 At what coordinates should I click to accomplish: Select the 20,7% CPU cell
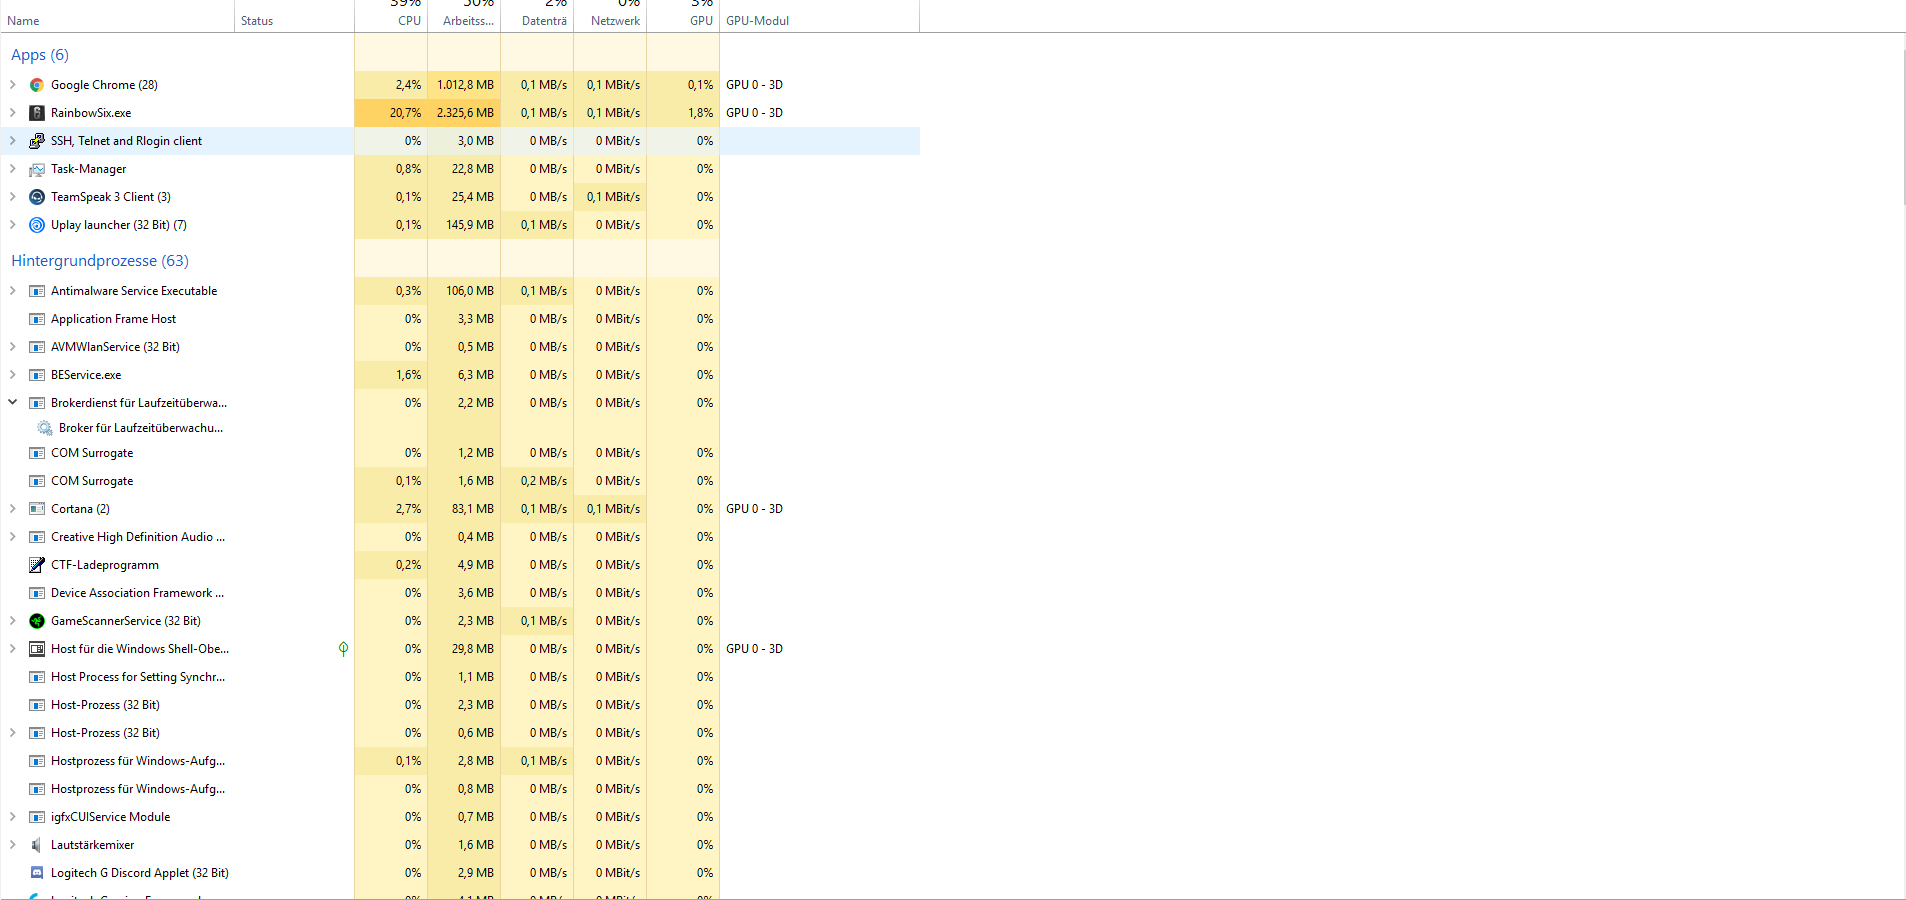click(x=391, y=113)
